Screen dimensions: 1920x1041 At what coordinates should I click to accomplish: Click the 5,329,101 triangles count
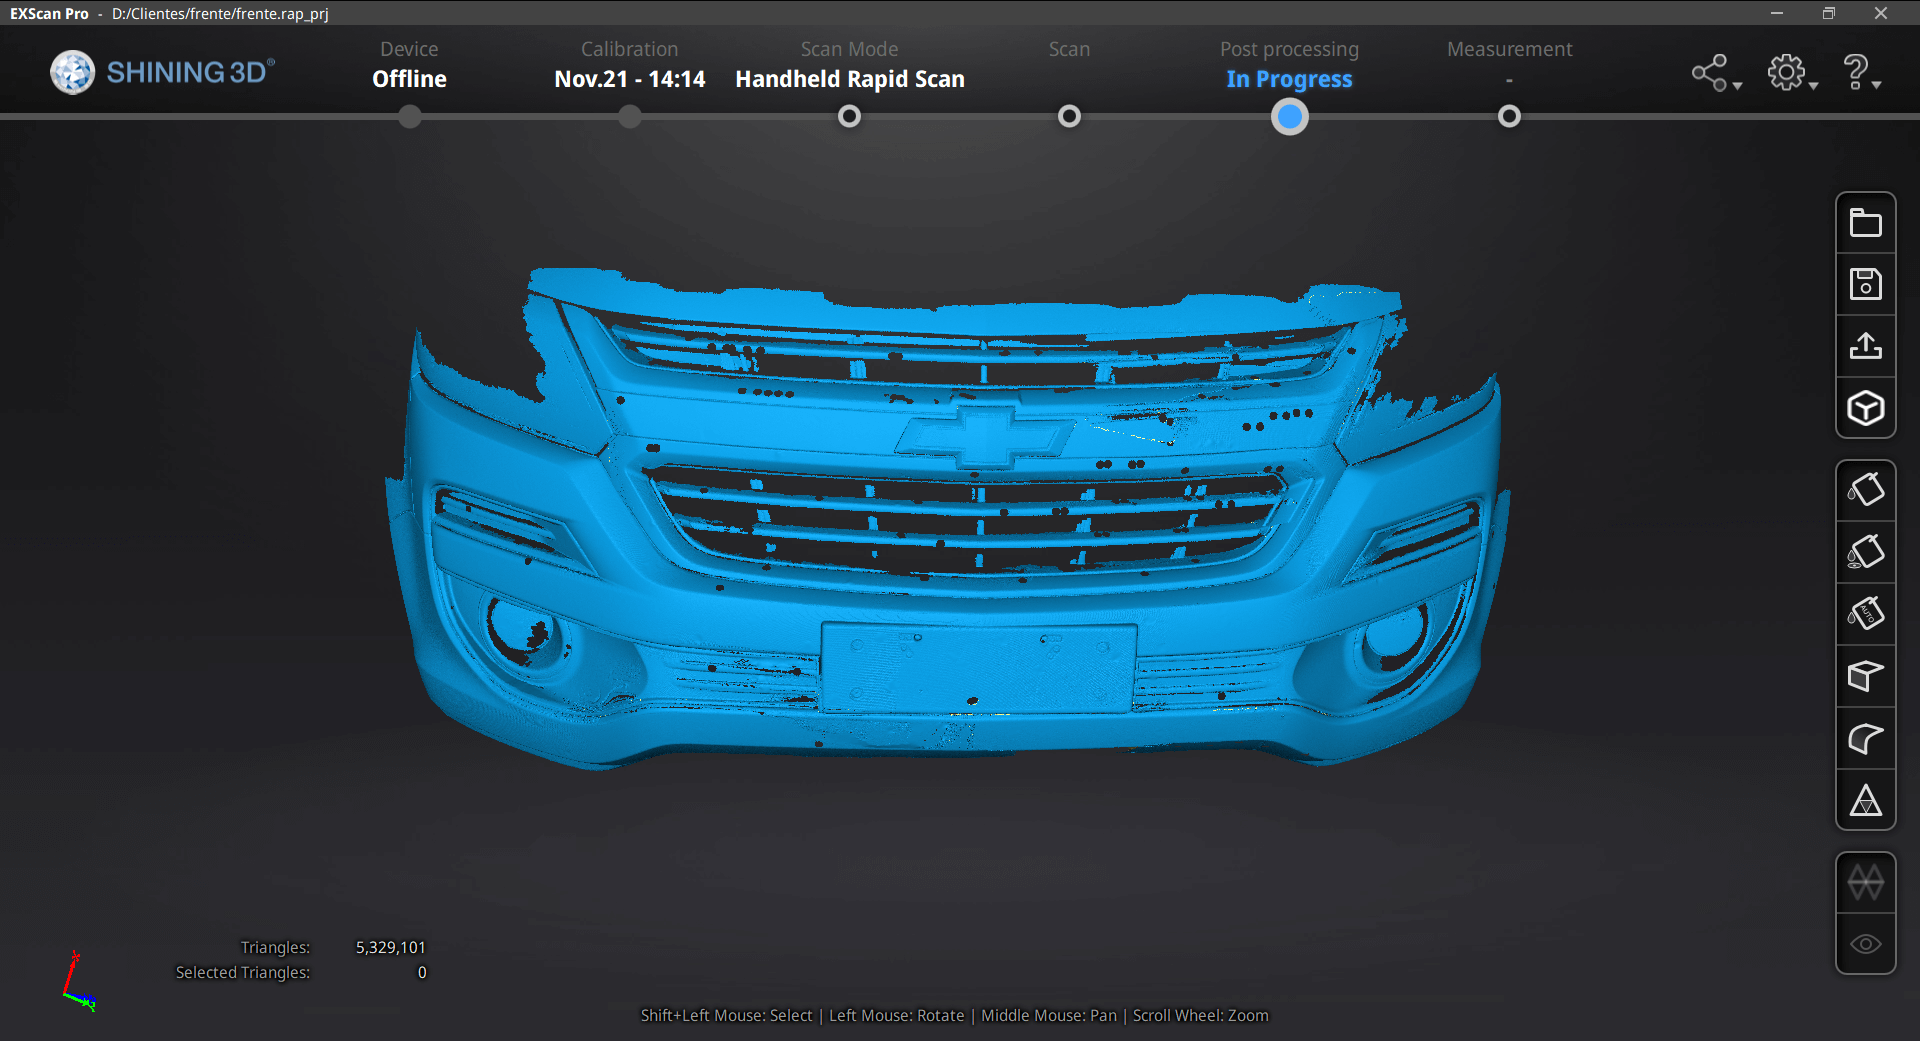390,947
